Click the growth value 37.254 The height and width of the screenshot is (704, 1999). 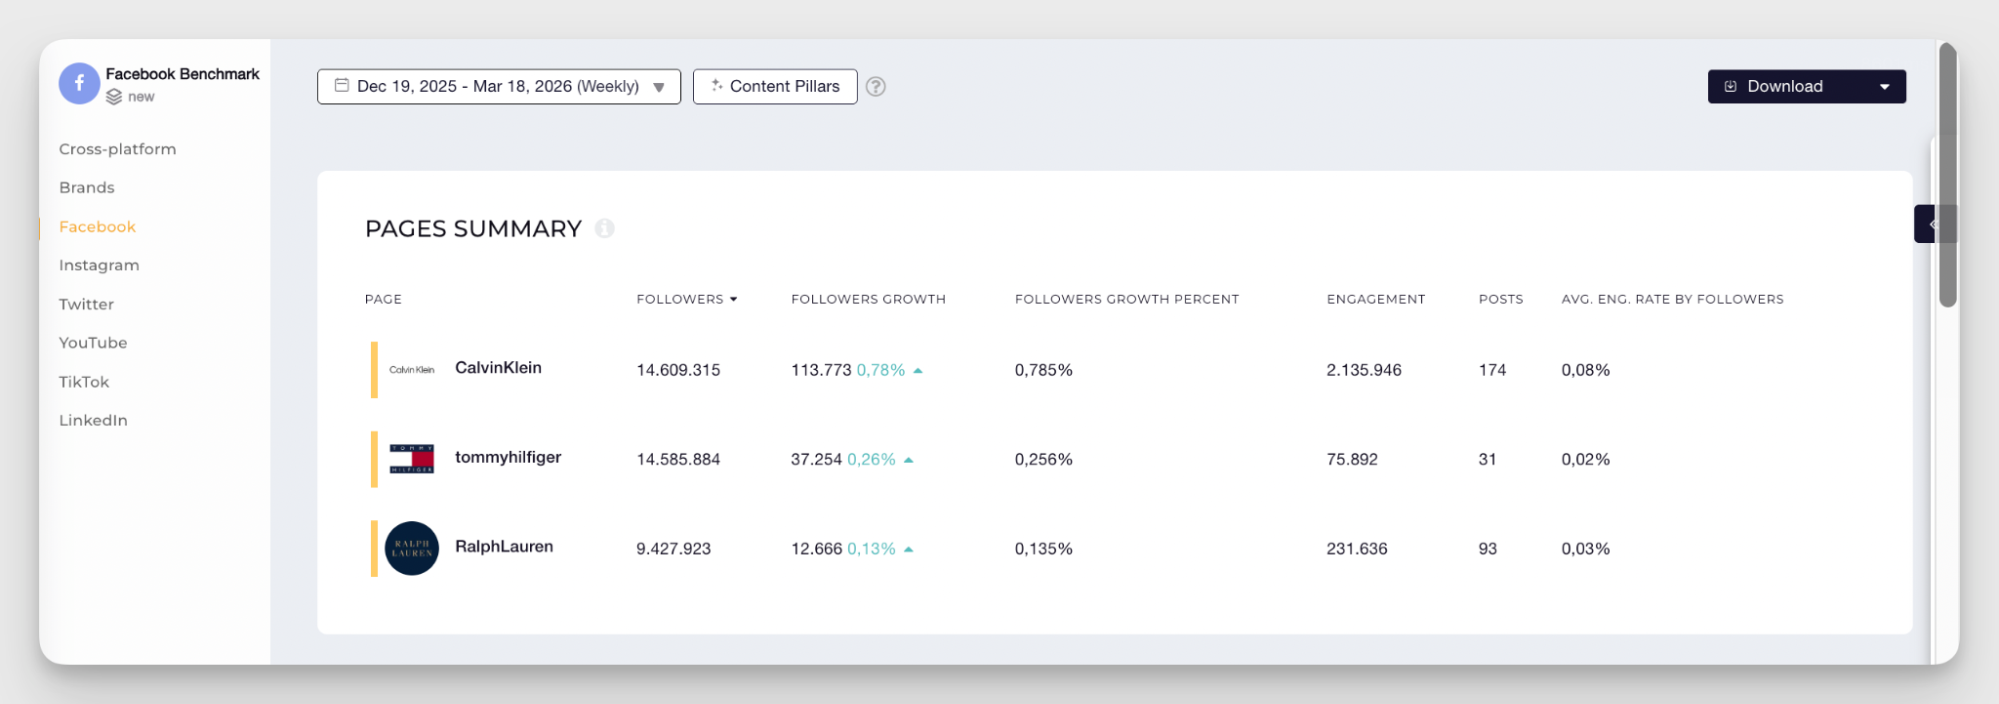coord(816,460)
